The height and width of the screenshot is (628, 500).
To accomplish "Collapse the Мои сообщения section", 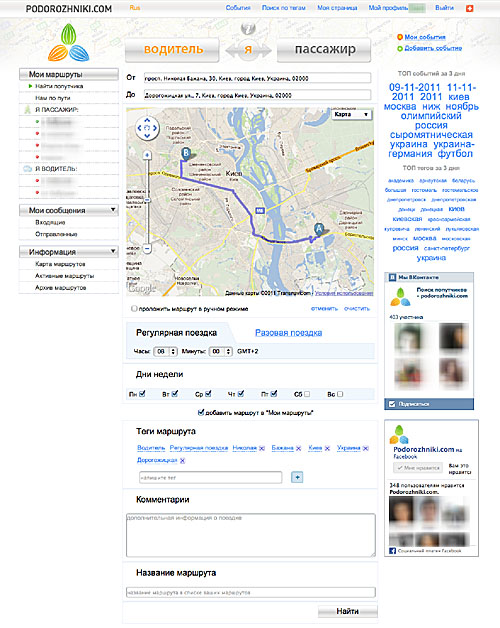I will [x=113, y=209].
